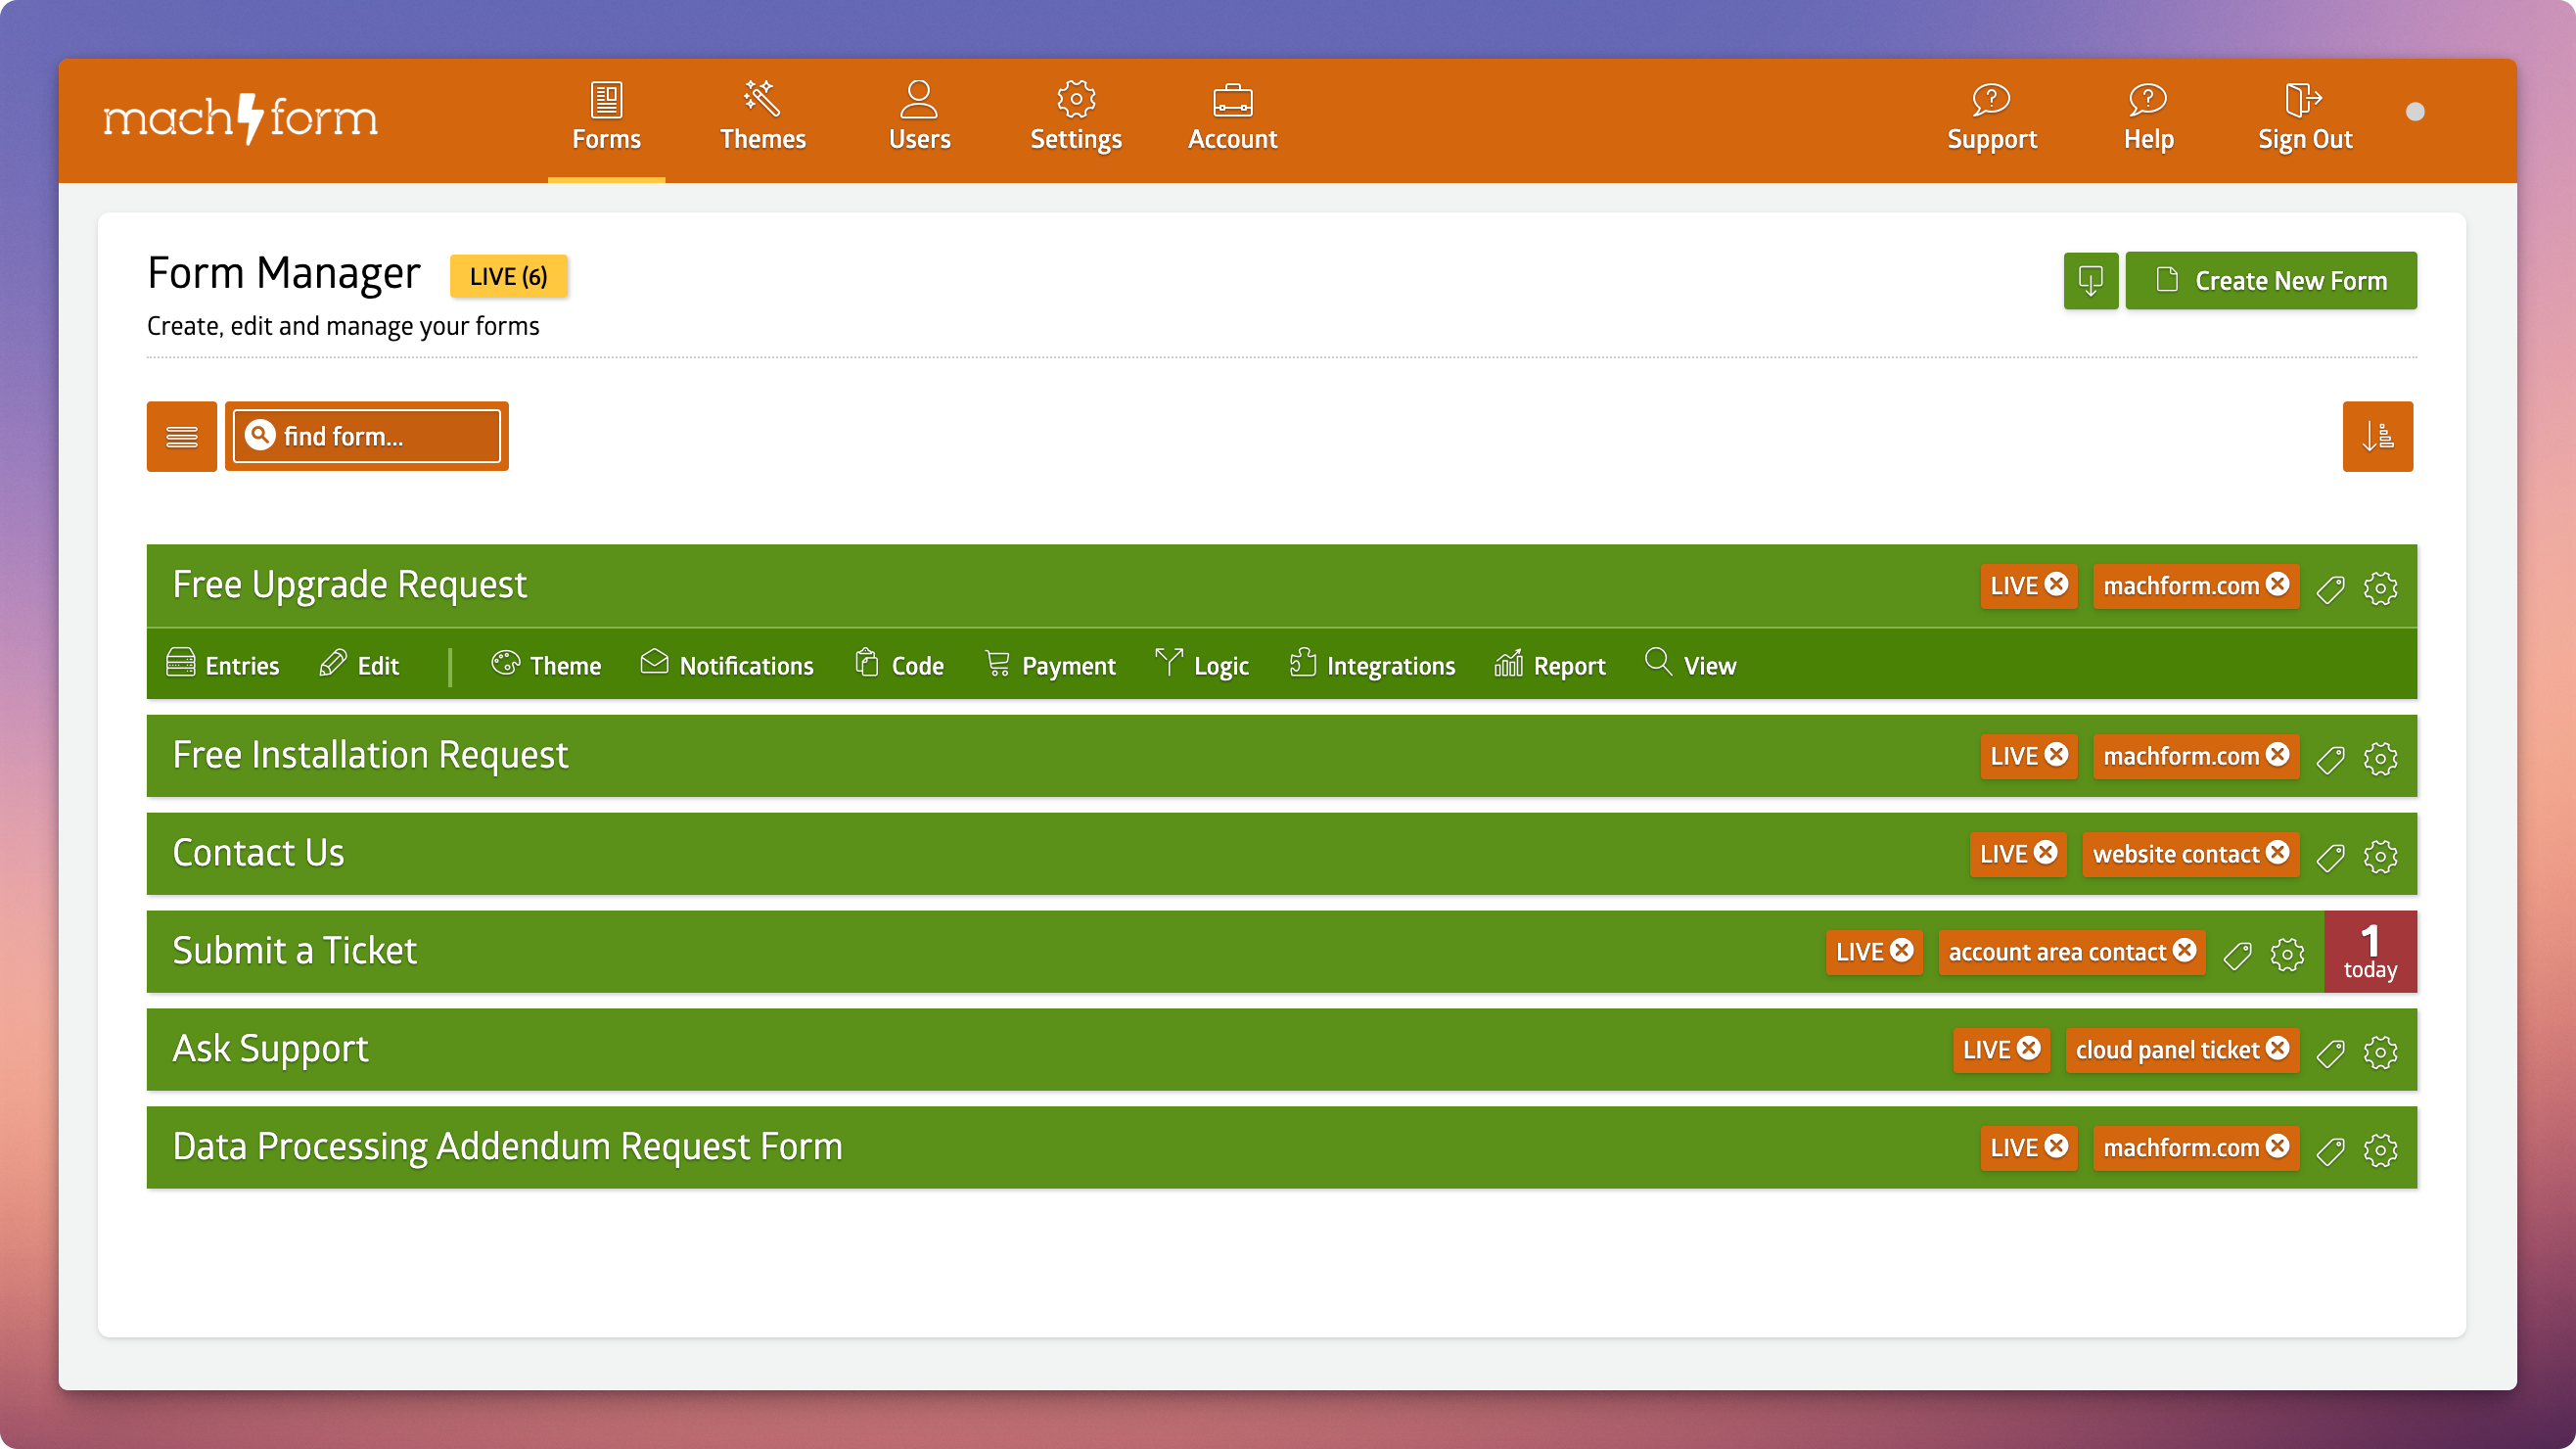2576x1449 pixels.
Task: Open the Logic branching icon
Action: coord(1168,664)
